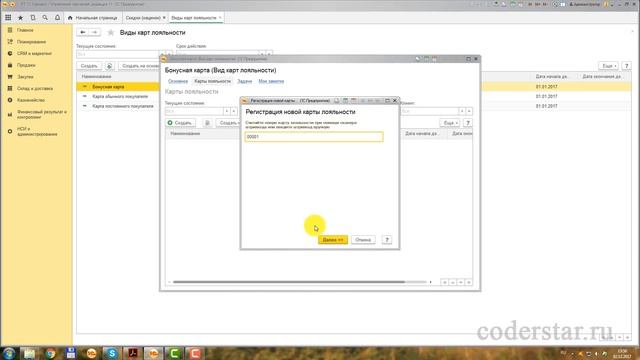
Task: Open the sections menu grid icon
Action: 8,18
